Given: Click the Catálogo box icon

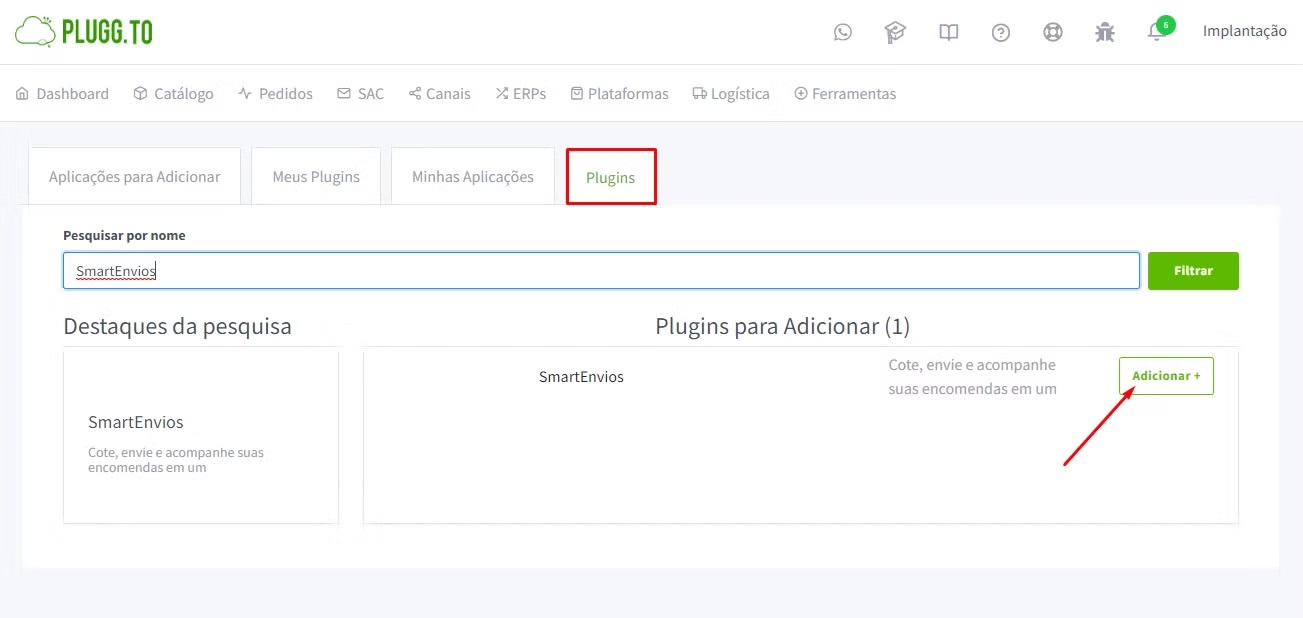Looking at the screenshot, I should point(140,93).
